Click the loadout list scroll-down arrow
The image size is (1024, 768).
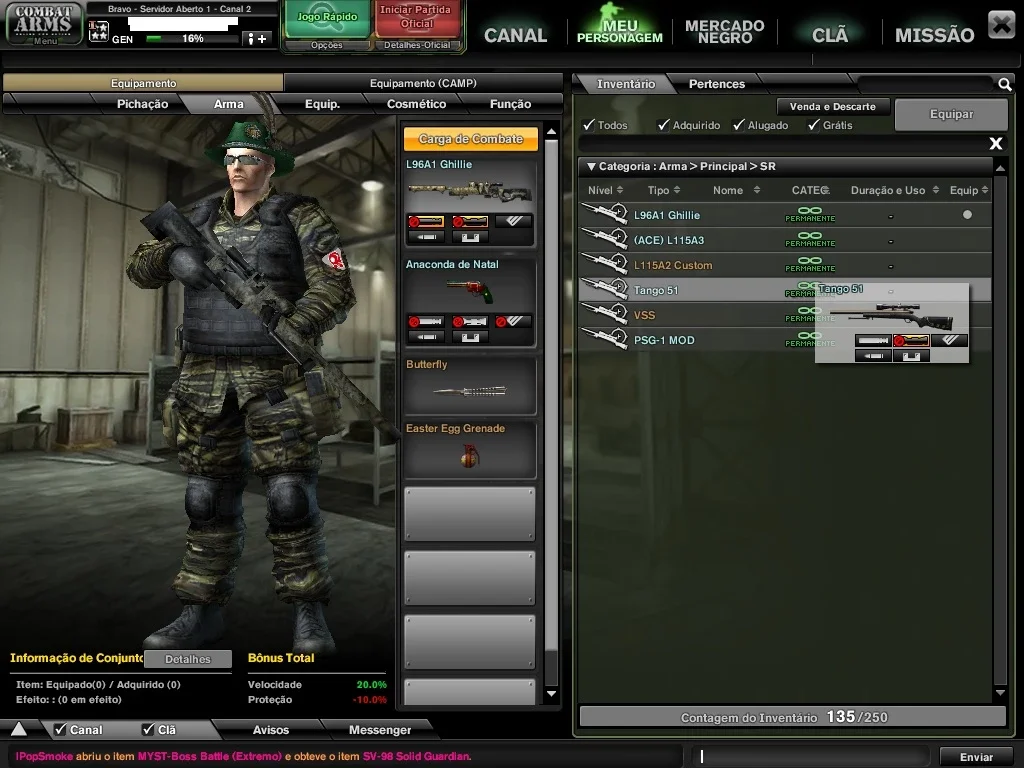(x=551, y=694)
